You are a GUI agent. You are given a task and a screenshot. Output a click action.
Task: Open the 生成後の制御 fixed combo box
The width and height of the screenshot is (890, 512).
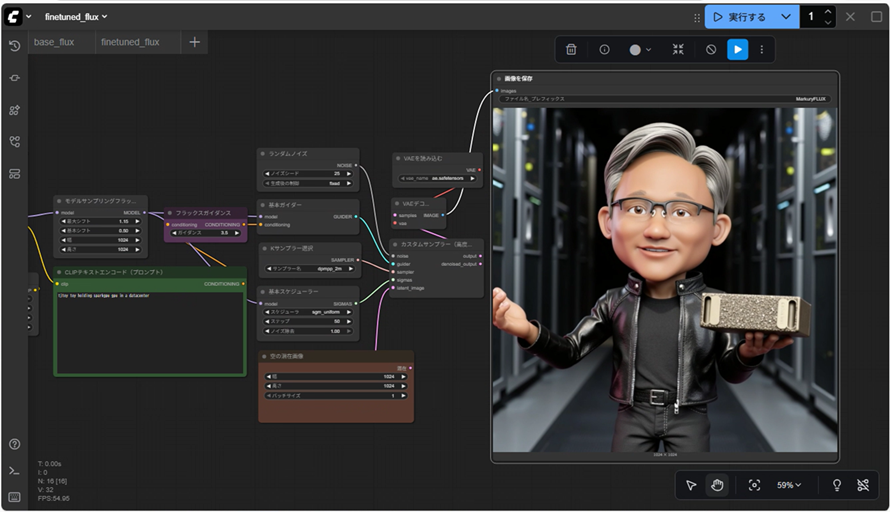[x=308, y=183]
